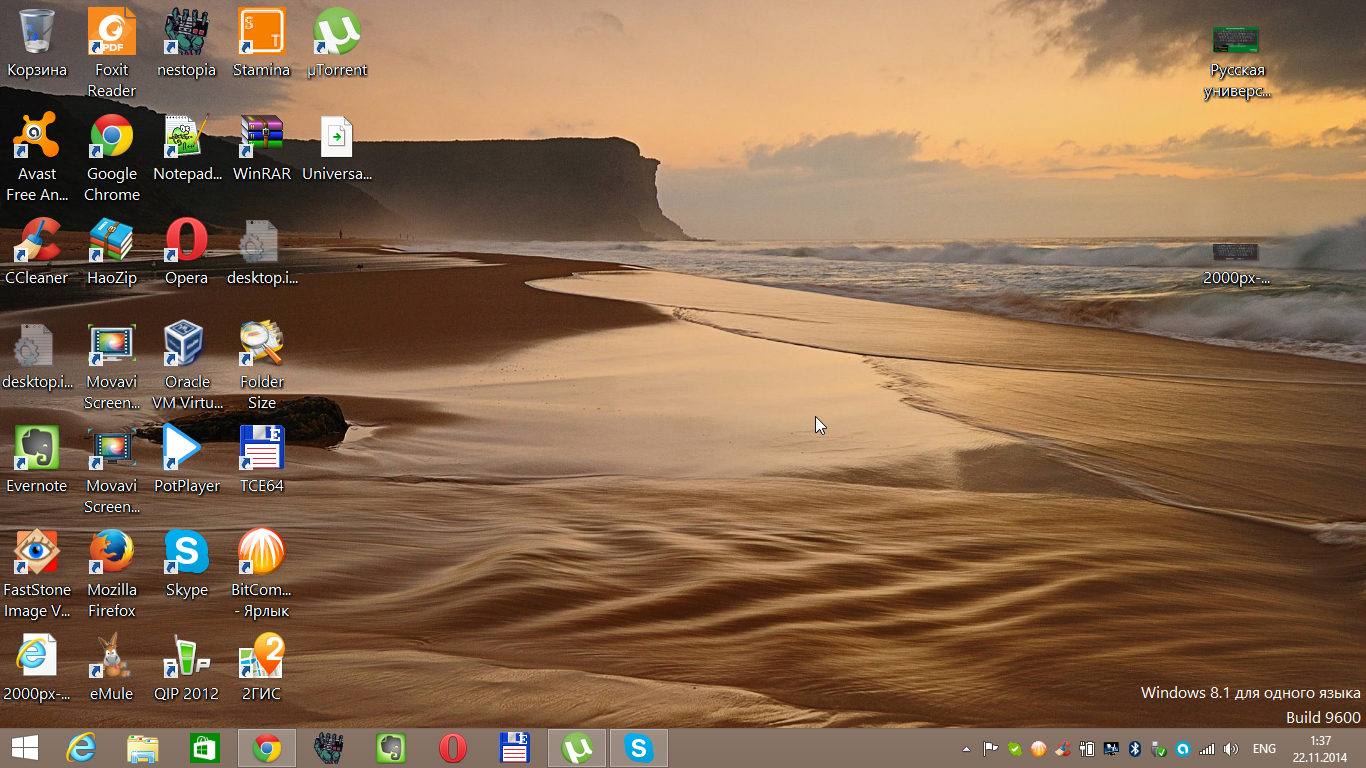1366x768 pixels.
Task: Switch to Chrome on the taskbar
Action: tap(267, 748)
